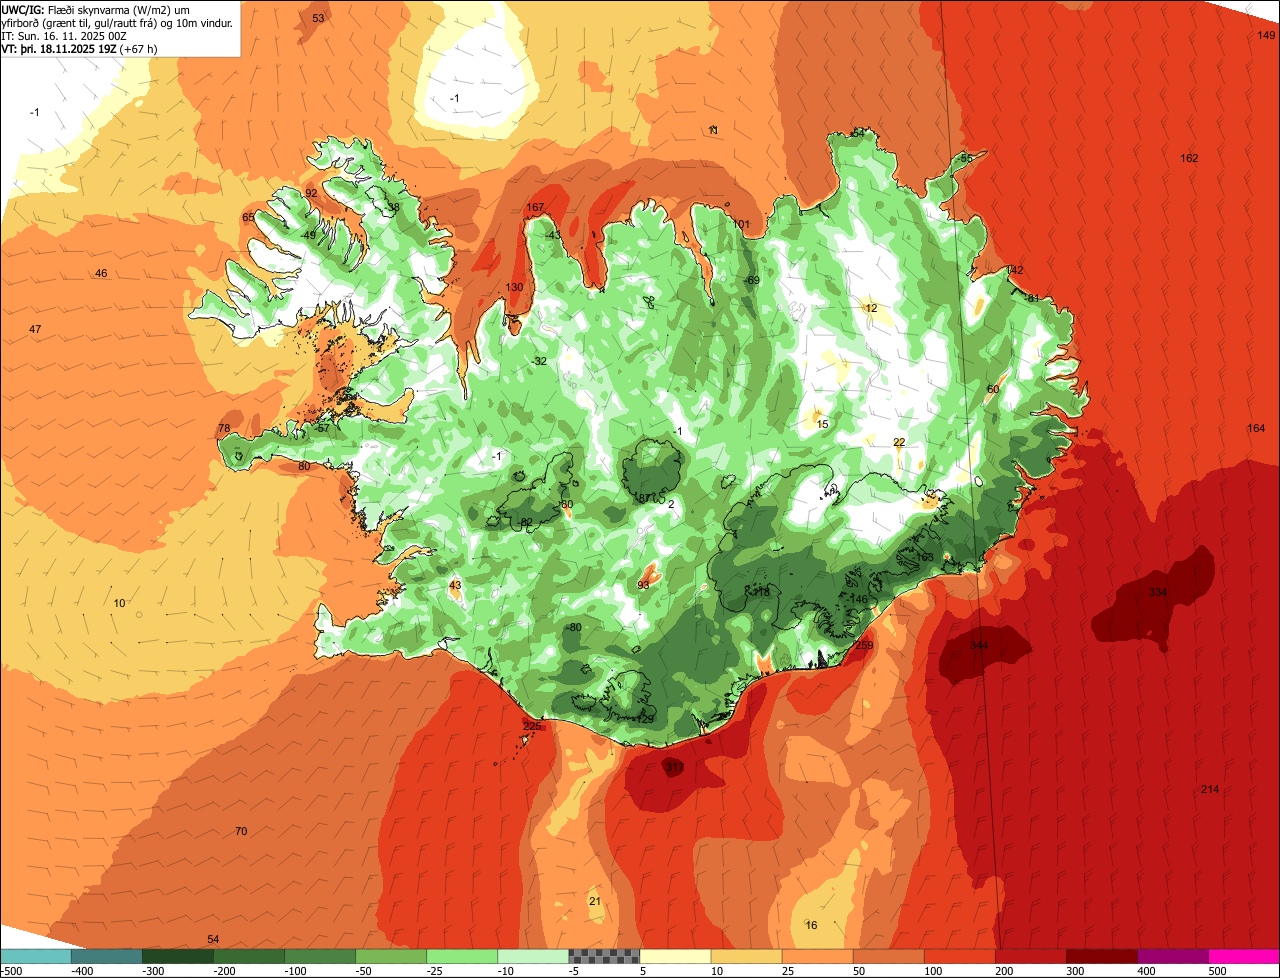Click the 344 flux value on the map

point(979,645)
